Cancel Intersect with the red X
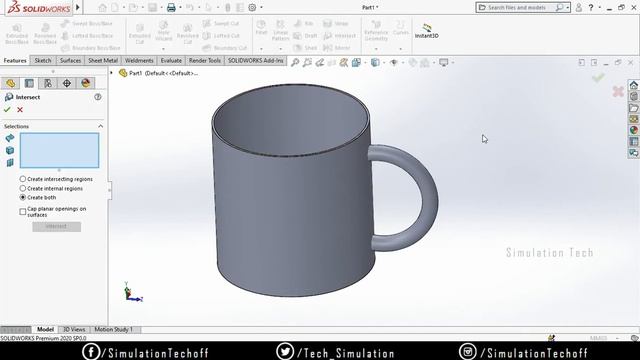The image size is (640, 360). point(20,109)
